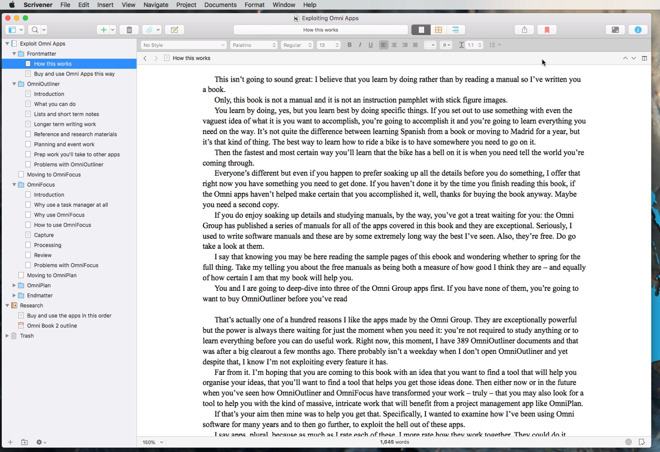This screenshot has width=660, height=452.
Task: Open the Regular typeface dropdown
Action: click(x=297, y=45)
